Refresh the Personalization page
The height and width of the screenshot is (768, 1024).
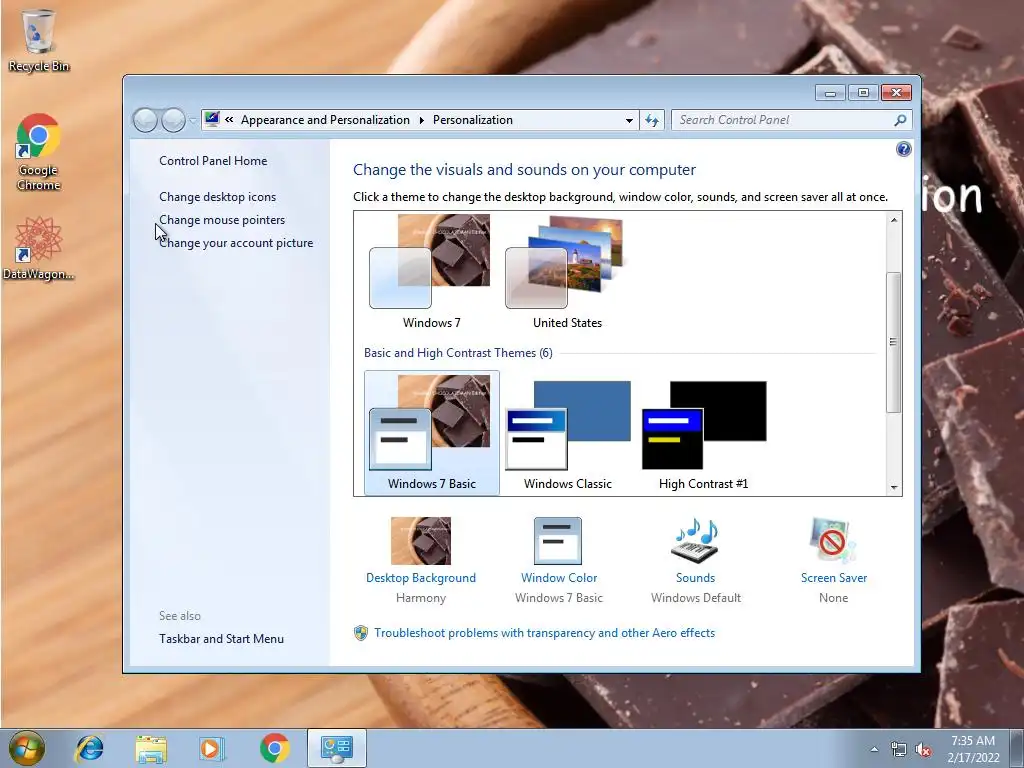652,120
